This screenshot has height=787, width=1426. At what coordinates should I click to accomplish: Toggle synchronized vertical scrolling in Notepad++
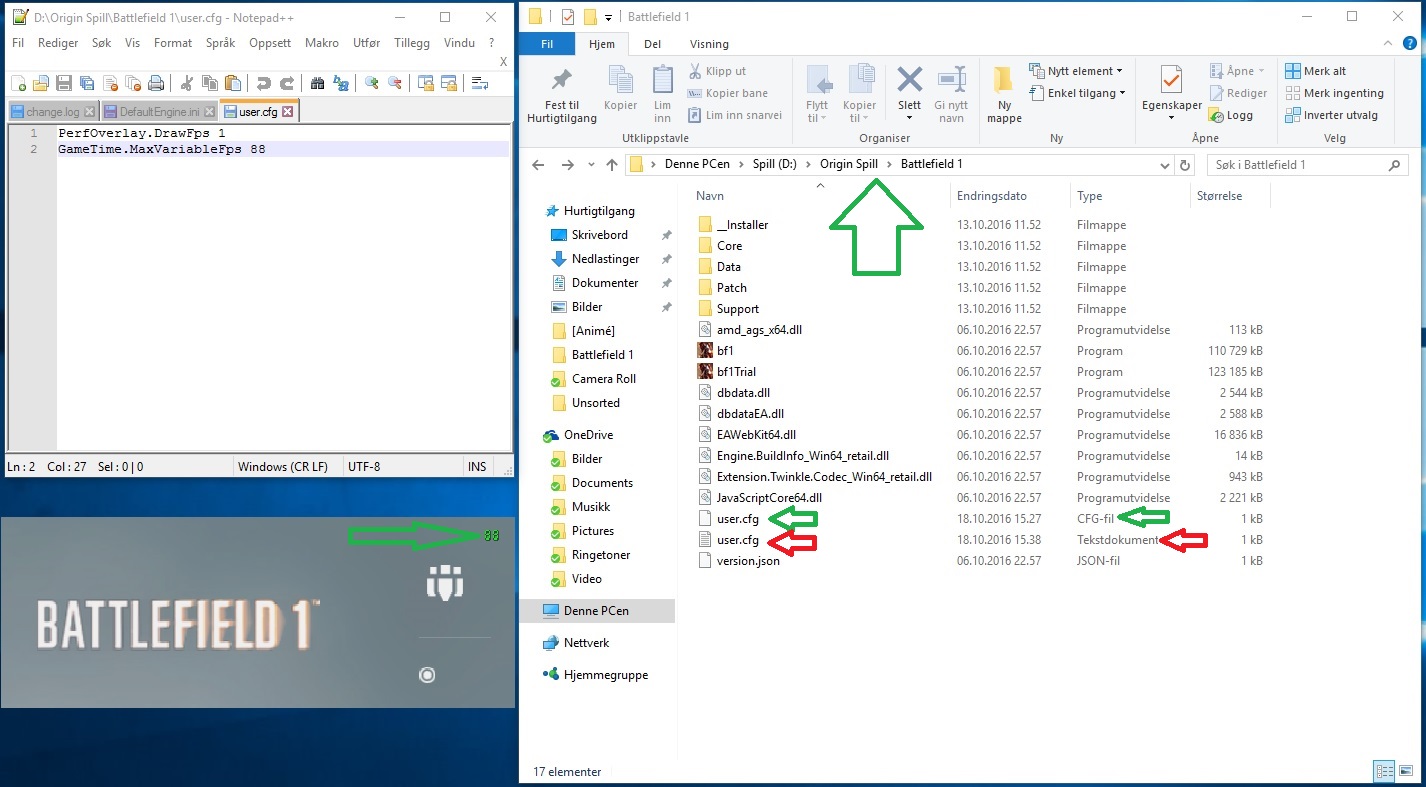click(425, 83)
